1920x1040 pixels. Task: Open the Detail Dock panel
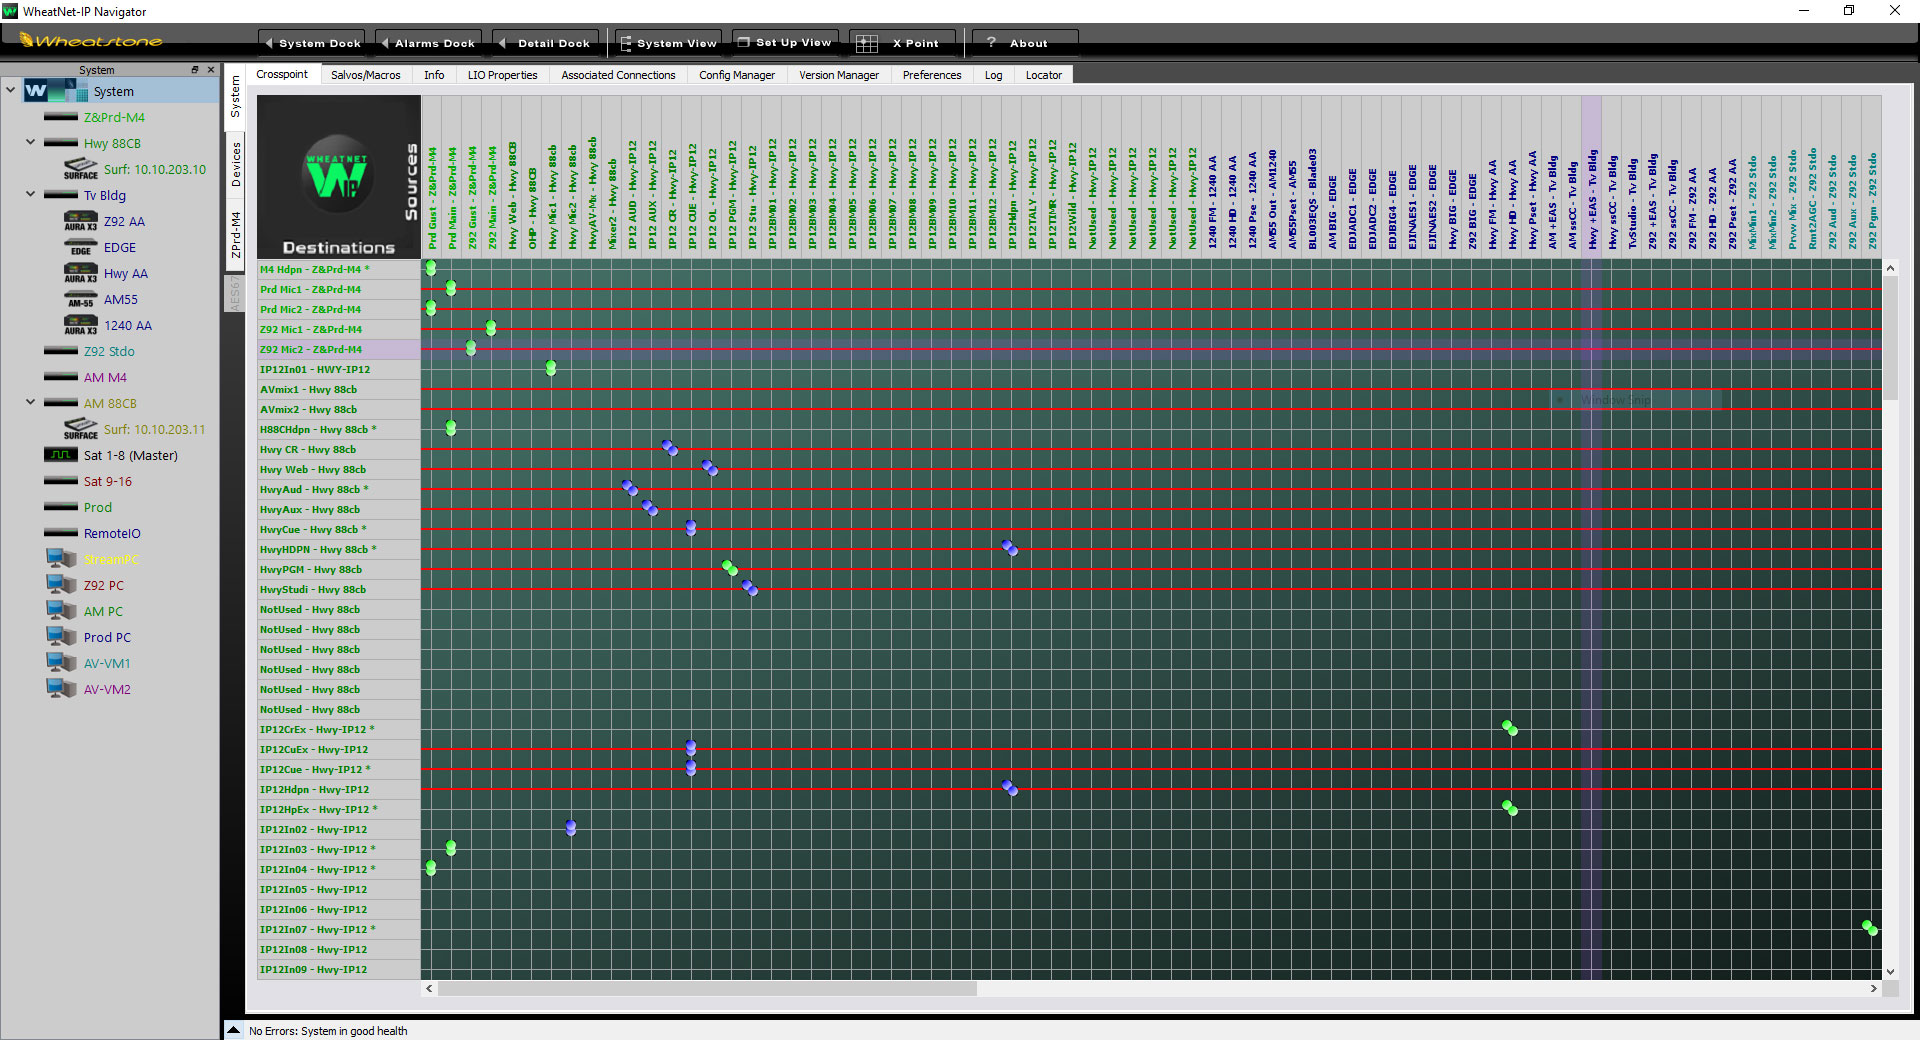click(x=545, y=43)
